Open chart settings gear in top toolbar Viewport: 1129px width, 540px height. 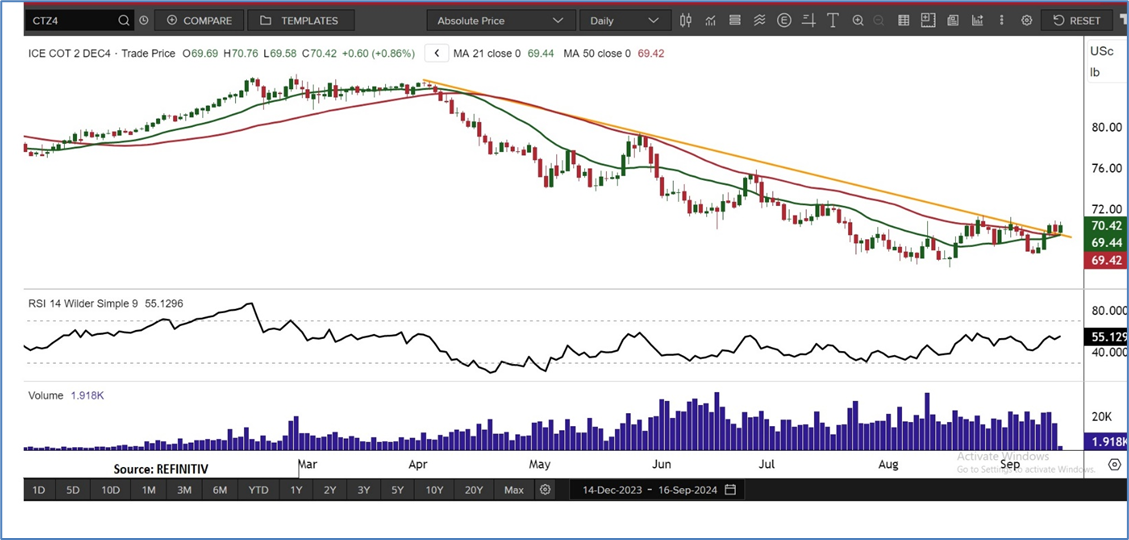point(1027,21)
